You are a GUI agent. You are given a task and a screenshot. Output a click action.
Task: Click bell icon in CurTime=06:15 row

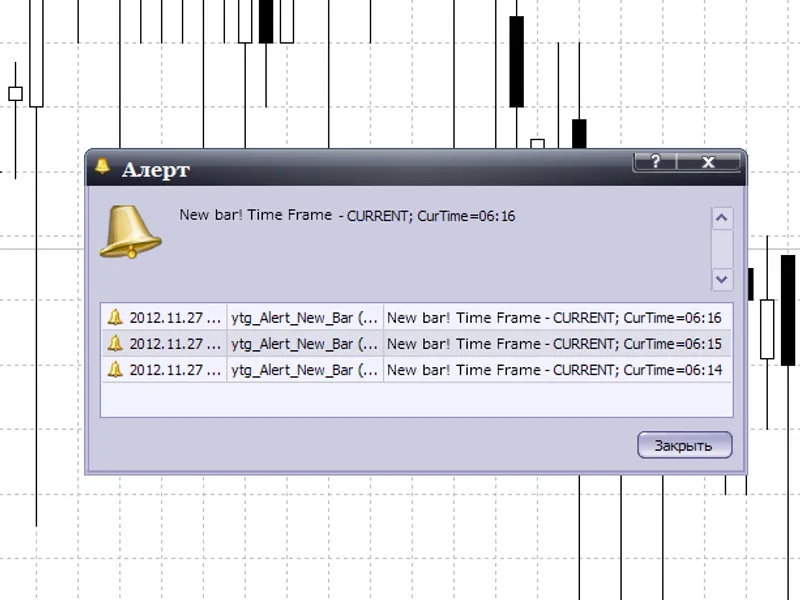[x=115, y=343]
